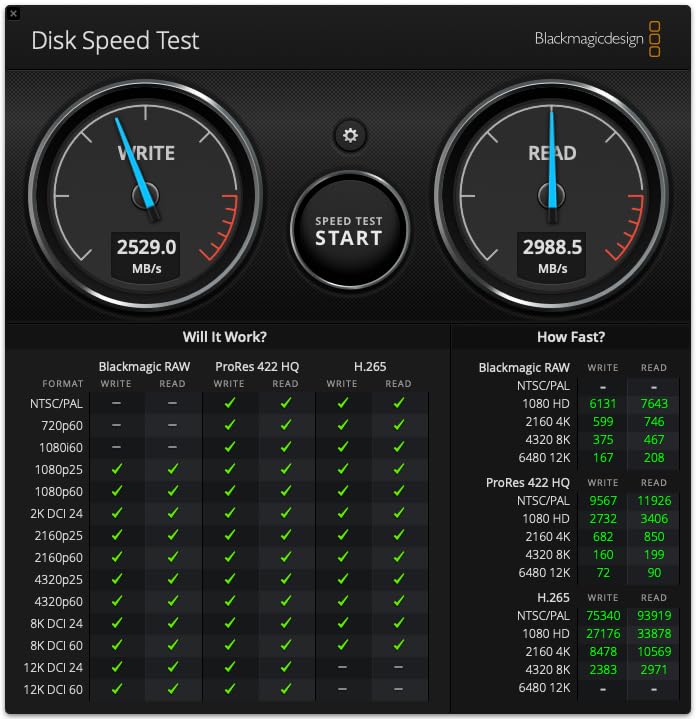The width and height of the screenshot is (696, 719).
Task: Click ProRes 4320 8K write value 160
Action: pyautogui.click(x=603, y=555)
